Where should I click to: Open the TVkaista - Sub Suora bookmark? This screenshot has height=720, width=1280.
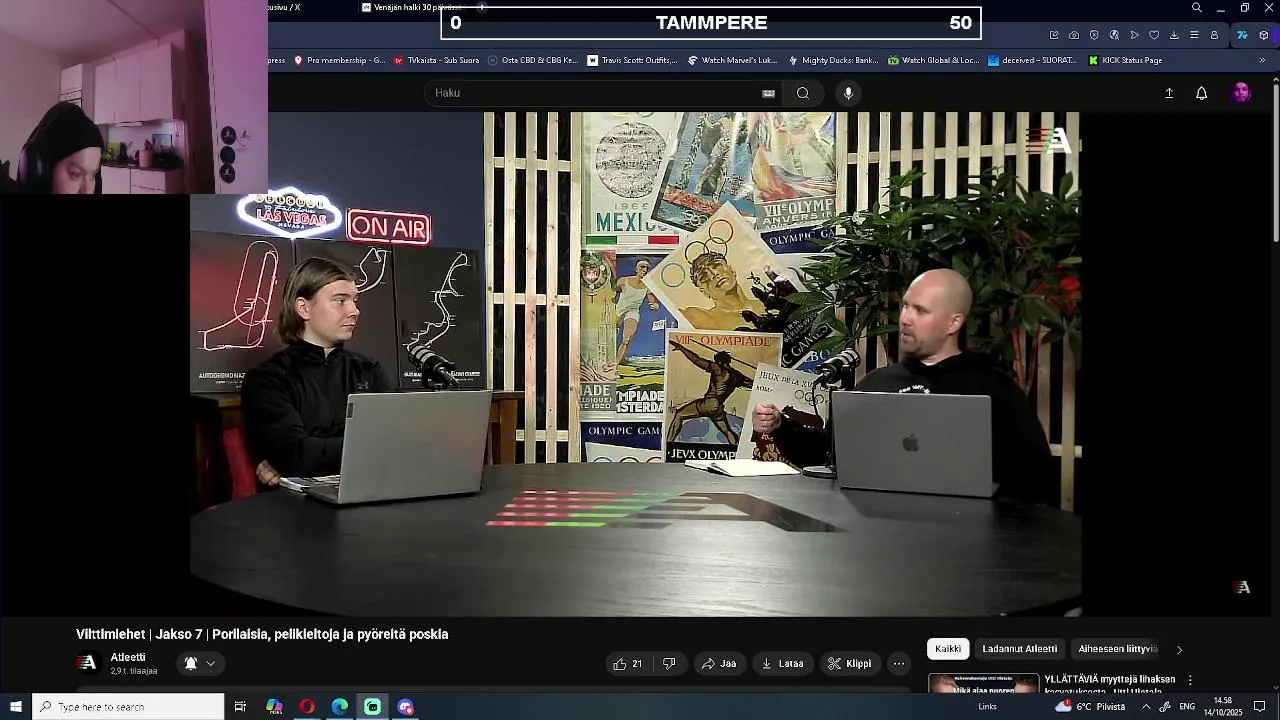(436, 60)
